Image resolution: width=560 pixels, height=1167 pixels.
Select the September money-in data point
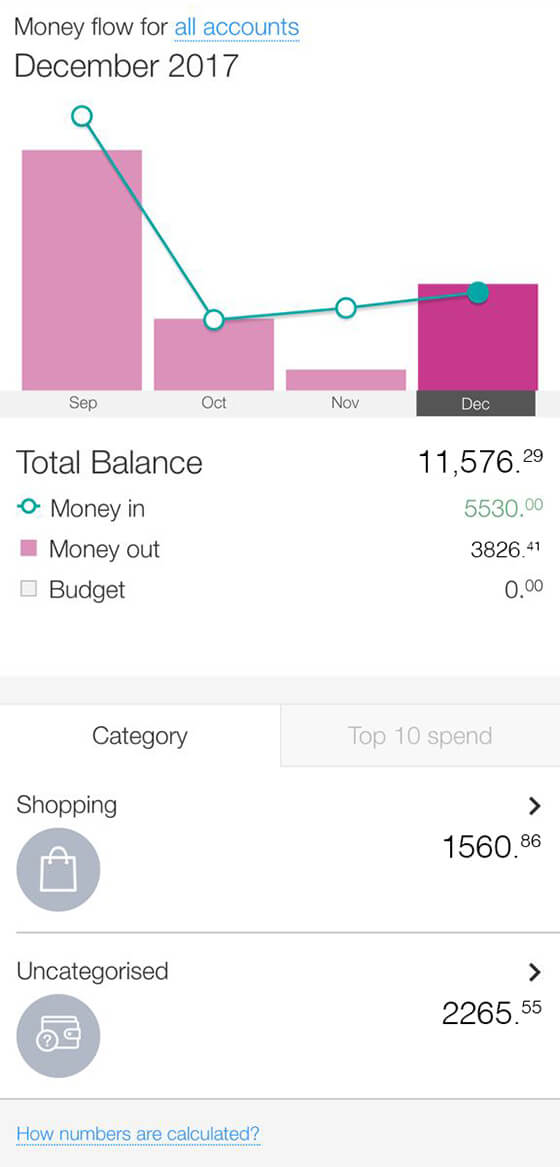82,116
